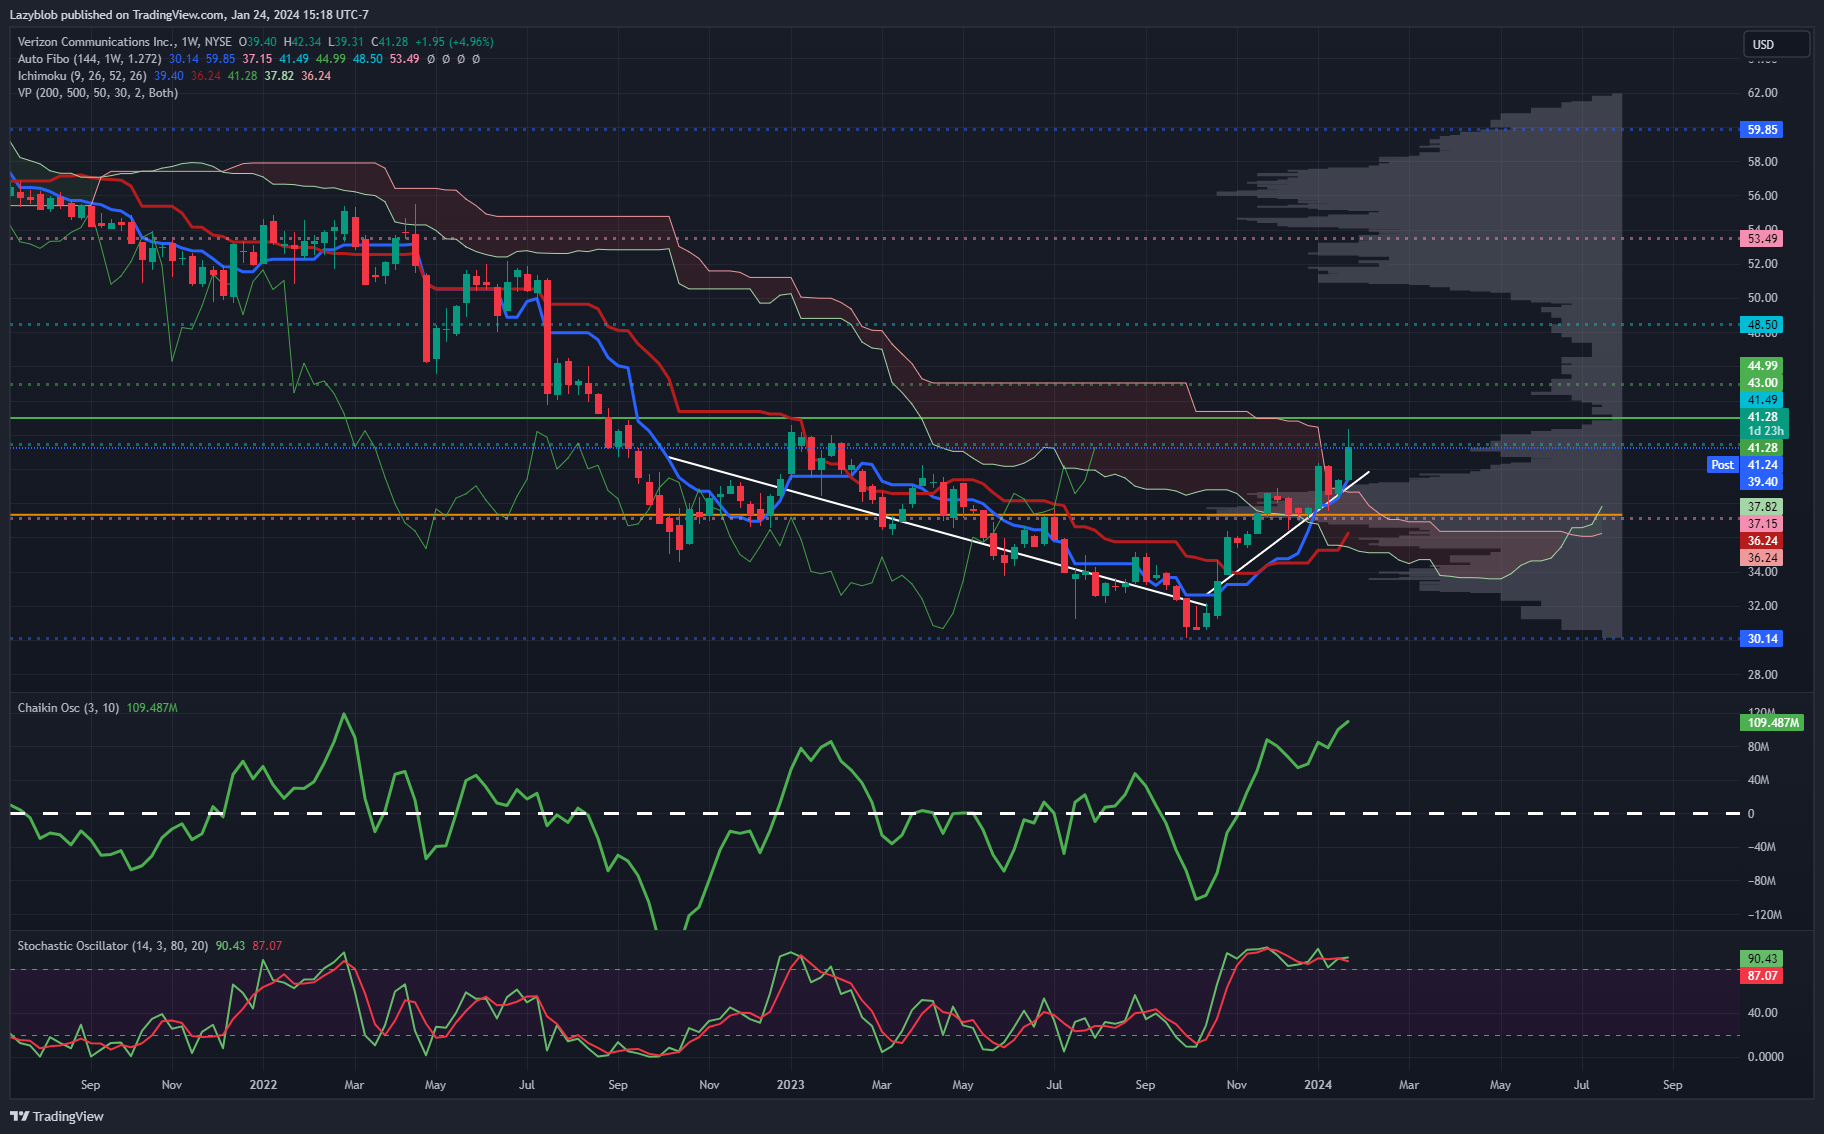Click the 41.49 price axis label

coord(1762,400)
